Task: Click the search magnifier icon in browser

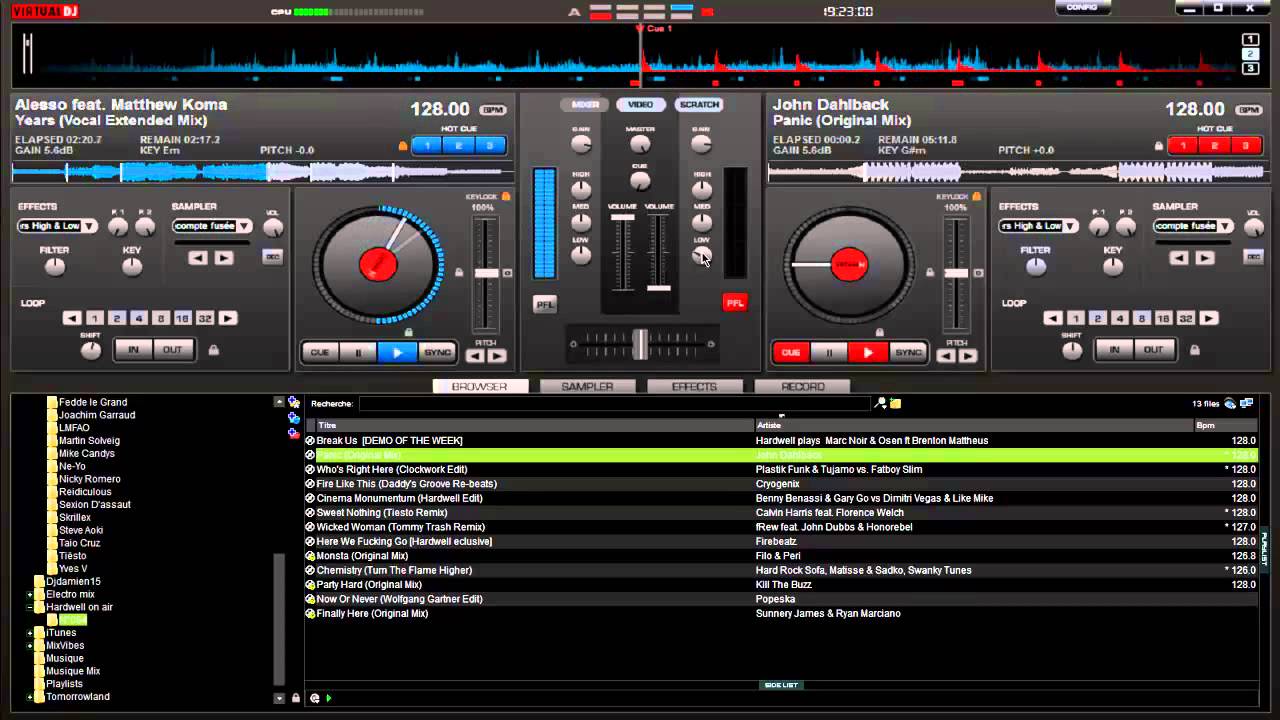Action: [880, 403]
